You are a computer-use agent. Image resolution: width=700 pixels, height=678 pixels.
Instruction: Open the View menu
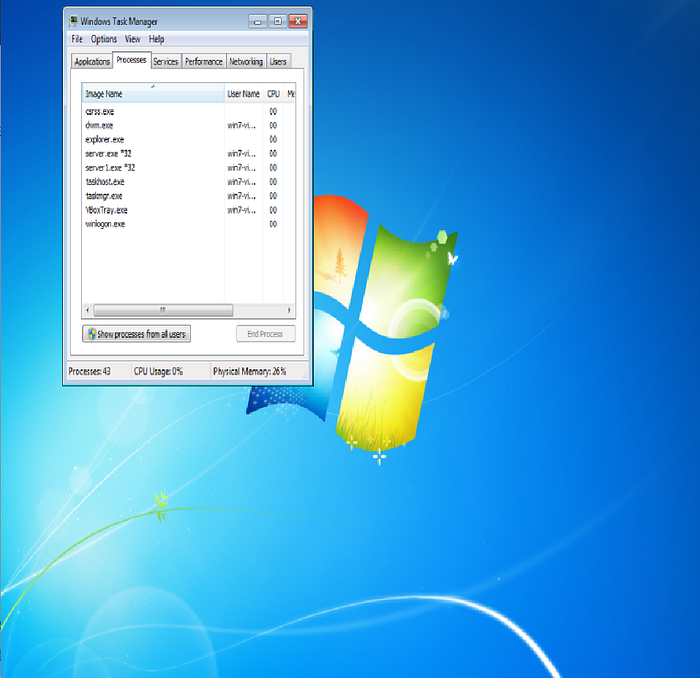tap(132, 39)
